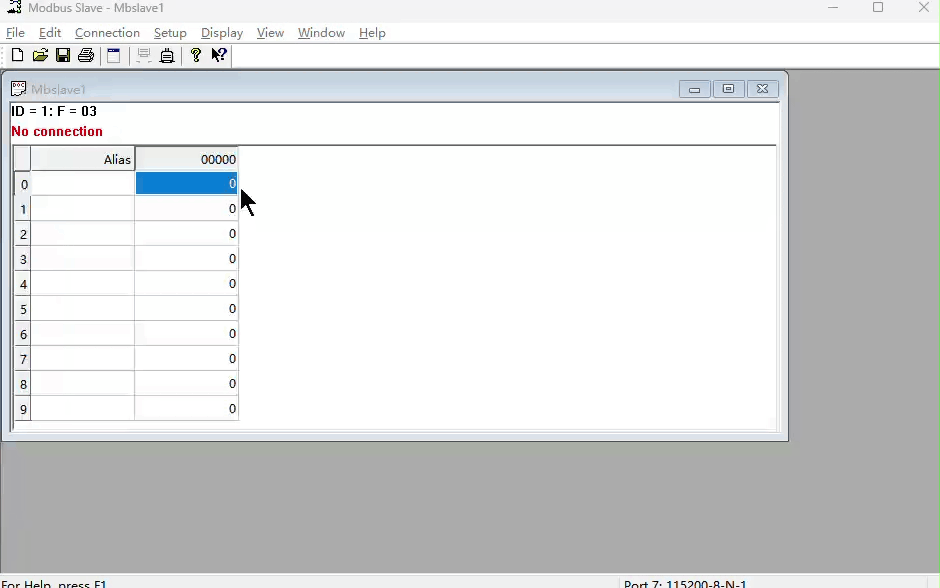Click the Mbslave1 document icon in title bar
The height and width of the screenshot is (588, 940).
tap(18, 89)
